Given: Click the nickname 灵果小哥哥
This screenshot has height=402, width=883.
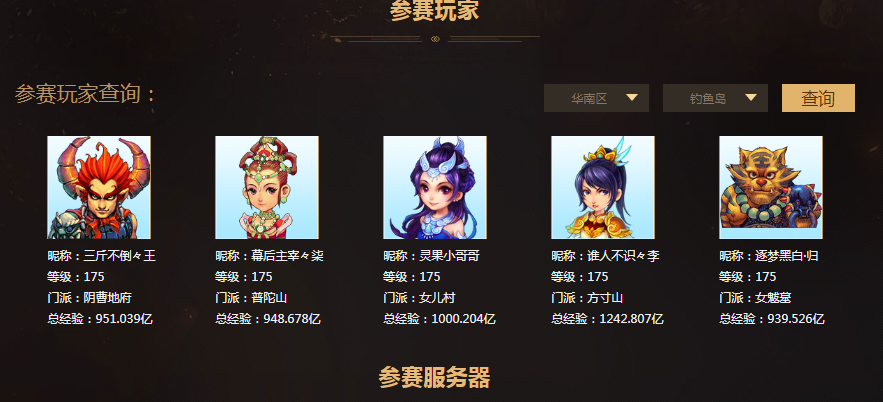Looking at the screenshot, I should (449, 256).
